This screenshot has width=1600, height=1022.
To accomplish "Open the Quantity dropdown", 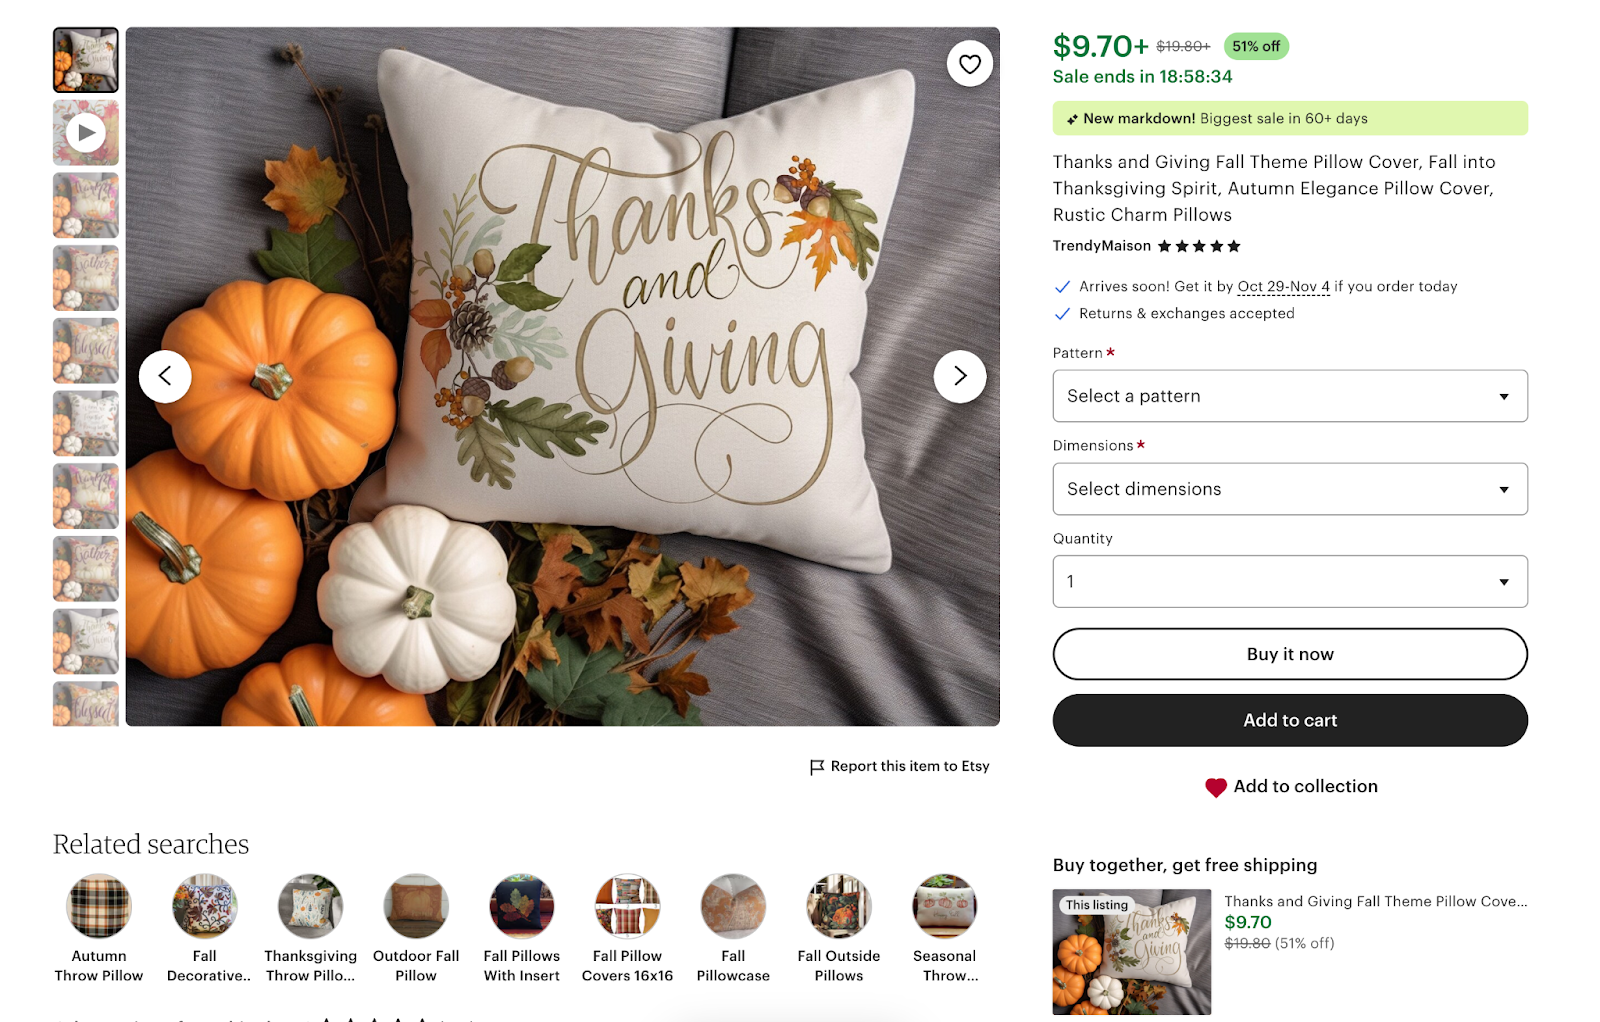I will pyautogui.click(x=1289, y=581).
